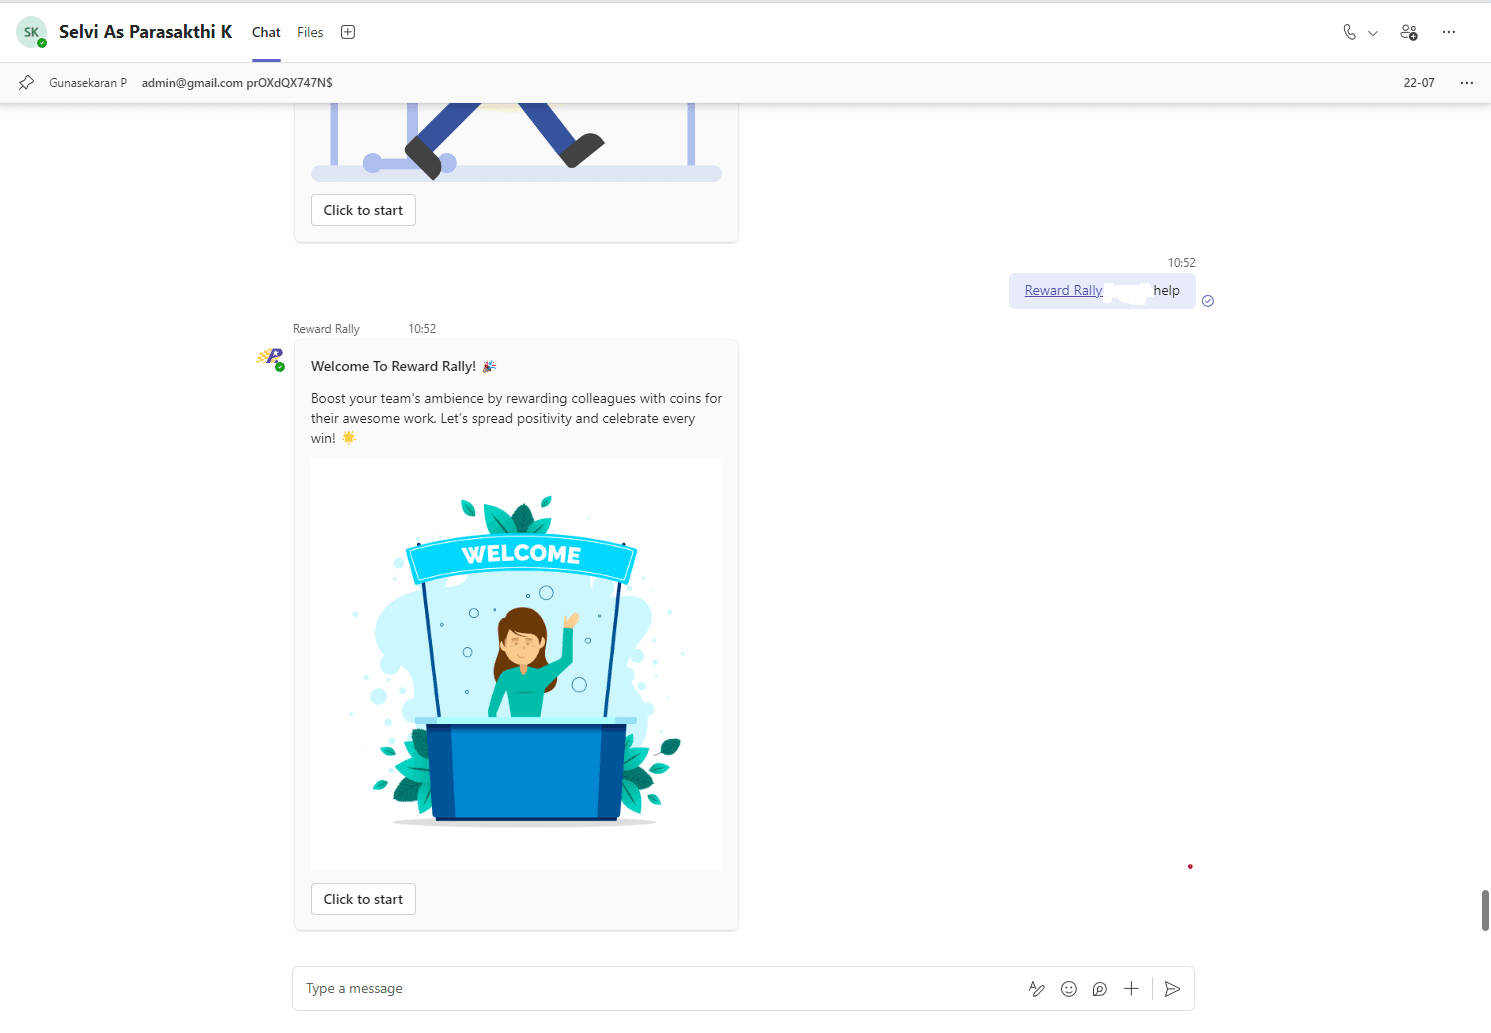Open More options in the chat header
Viewport: 1491px width, 1033px height.
tap(1449, 32)
